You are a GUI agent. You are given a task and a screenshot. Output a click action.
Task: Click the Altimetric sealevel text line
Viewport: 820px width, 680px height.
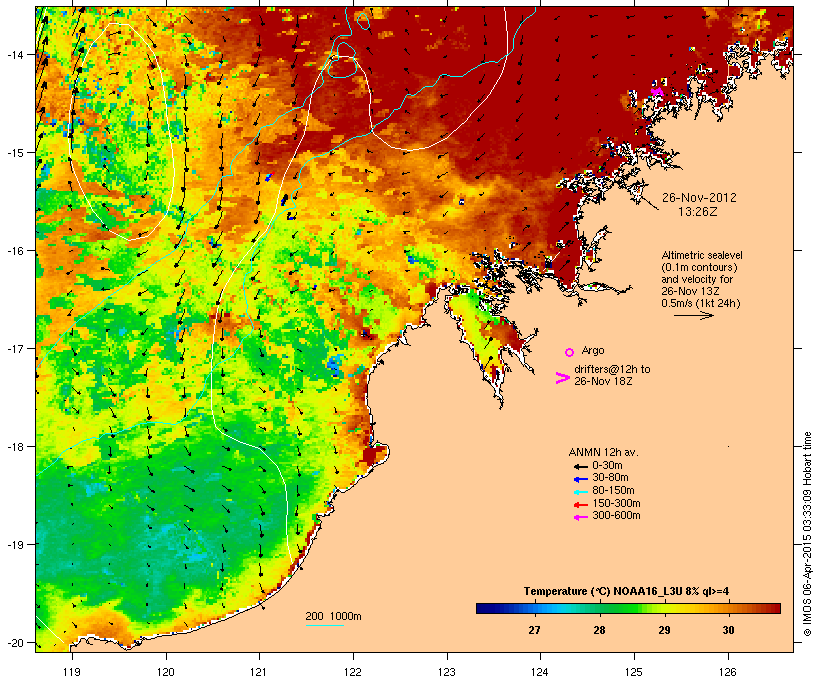click(x=702, y=255)
